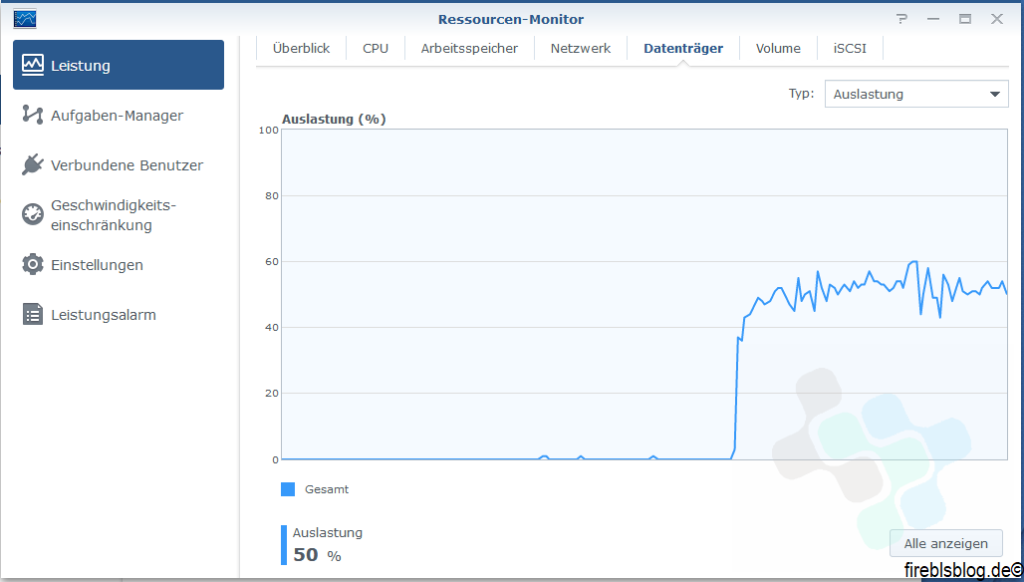
Task: Switch to the CPU tab
Action: pos(376,48)
